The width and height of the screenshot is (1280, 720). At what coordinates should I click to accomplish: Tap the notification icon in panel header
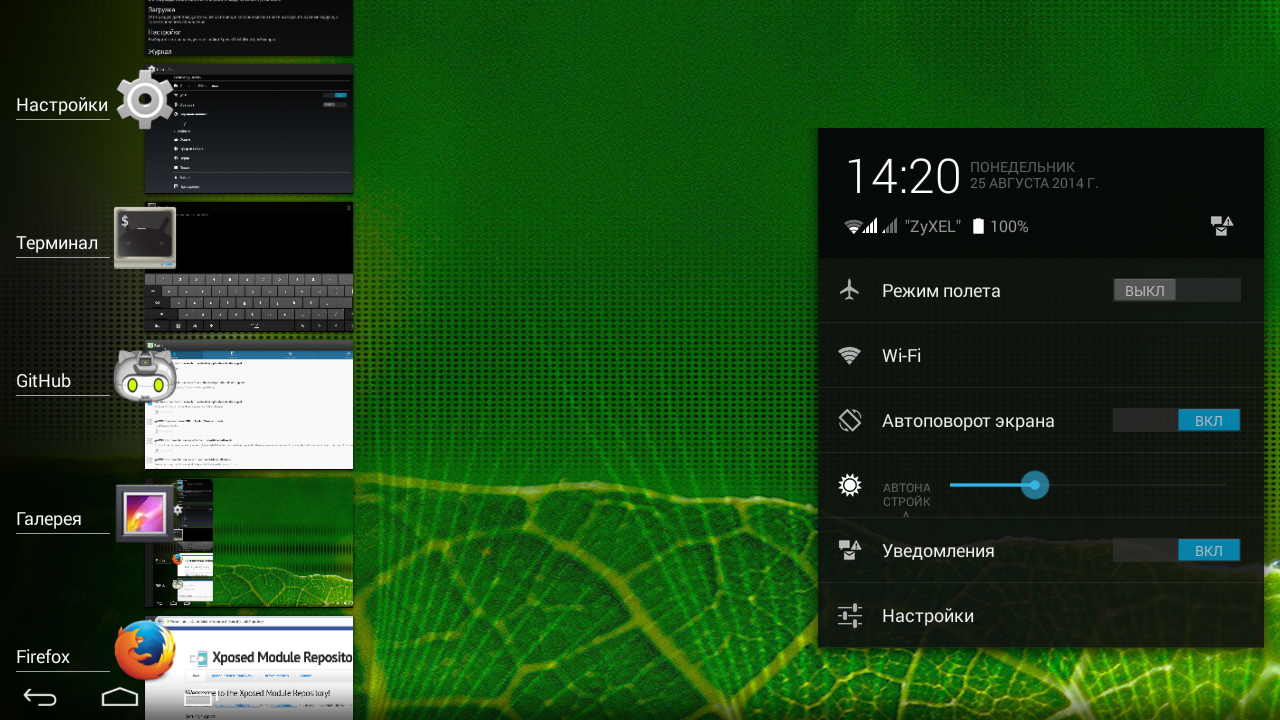tap(1222, 226)
